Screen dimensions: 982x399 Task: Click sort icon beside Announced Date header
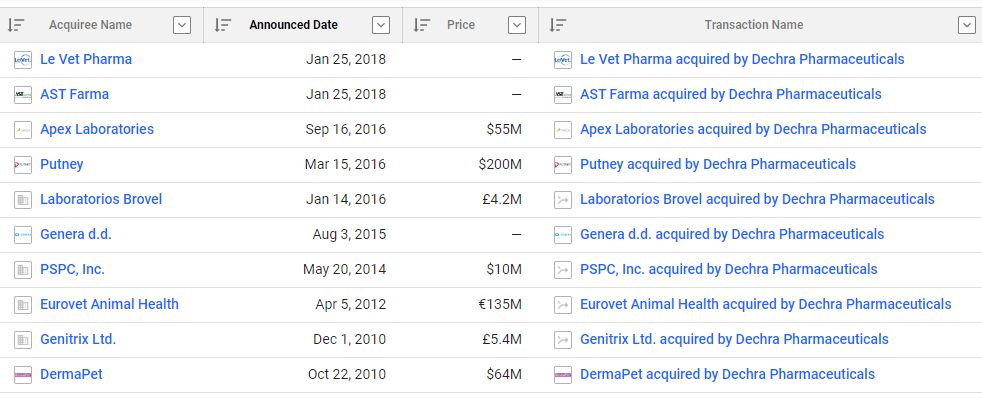223,25
